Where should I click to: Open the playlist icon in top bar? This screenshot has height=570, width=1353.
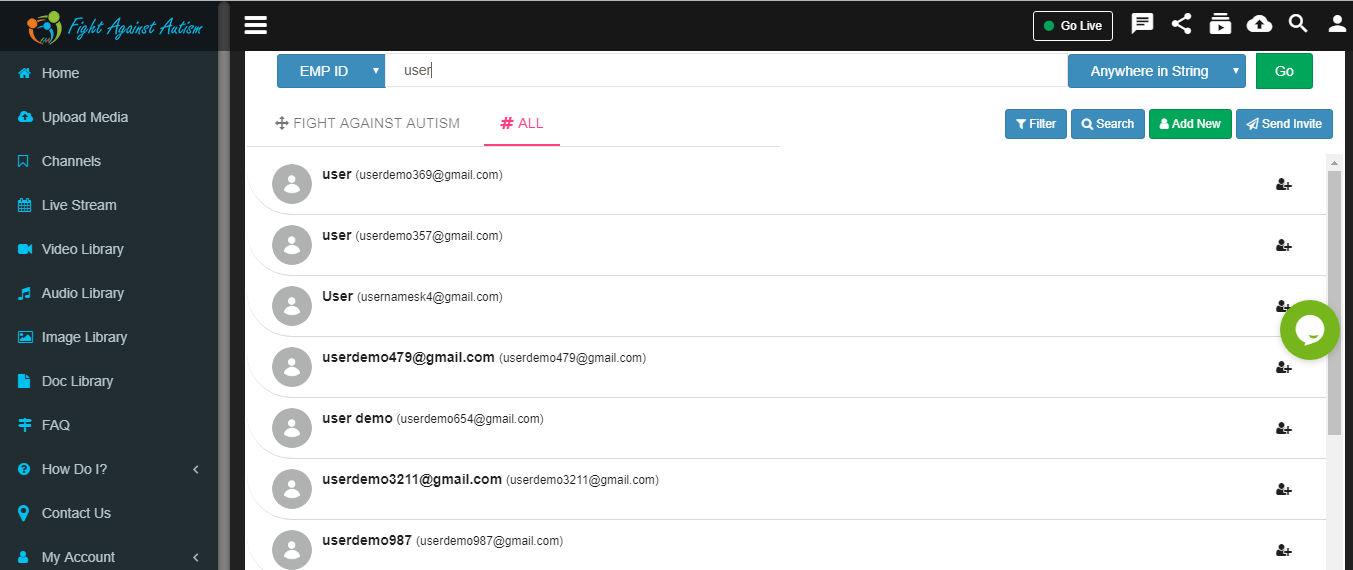tap(1220, 24)
